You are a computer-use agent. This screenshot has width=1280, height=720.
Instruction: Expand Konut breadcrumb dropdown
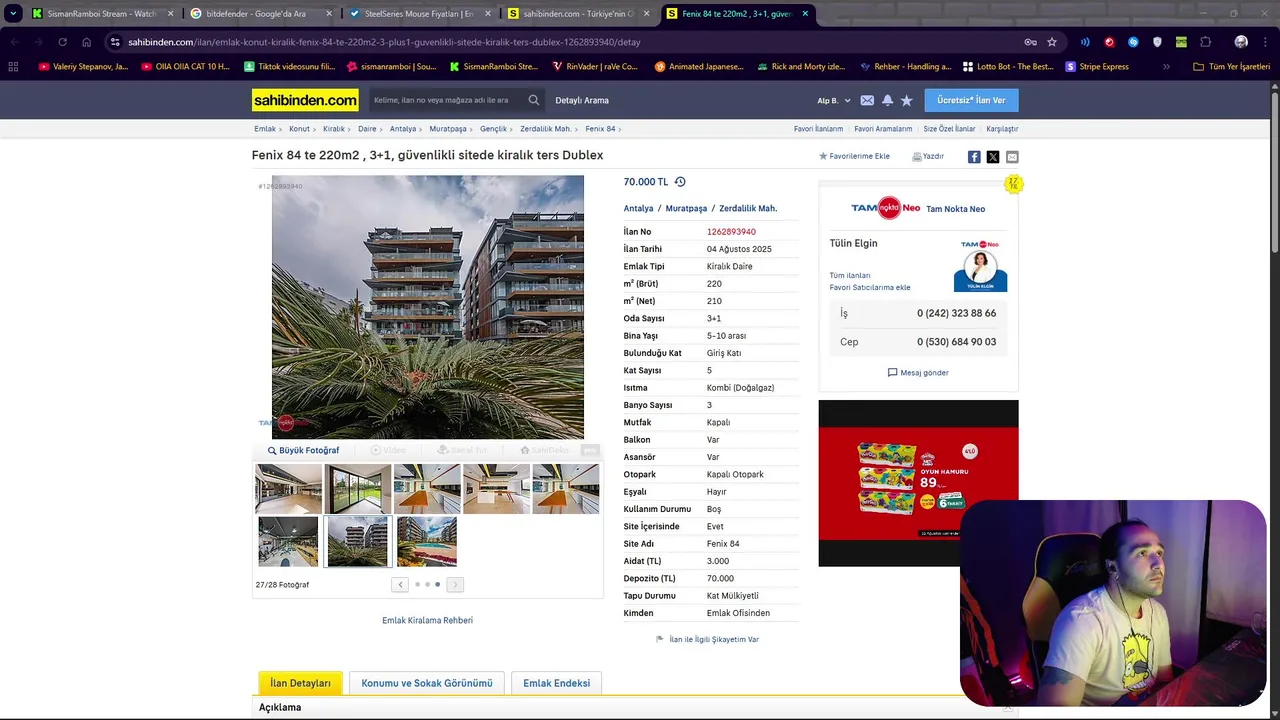[316, 129]
